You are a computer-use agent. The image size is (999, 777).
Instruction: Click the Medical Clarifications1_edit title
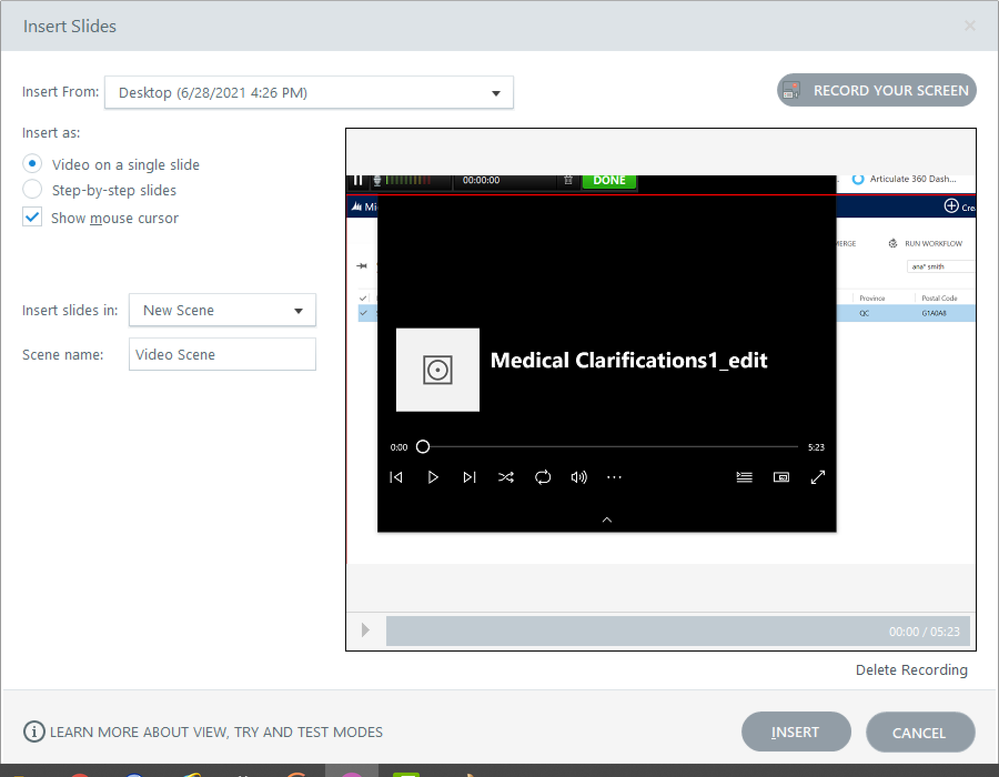click(x=629, y=360)
